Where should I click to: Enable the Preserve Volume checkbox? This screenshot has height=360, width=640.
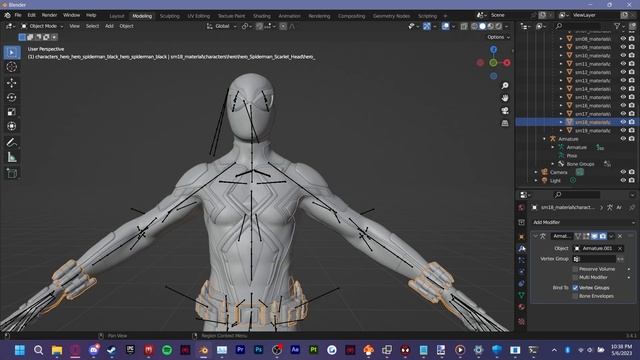point(575,269)
